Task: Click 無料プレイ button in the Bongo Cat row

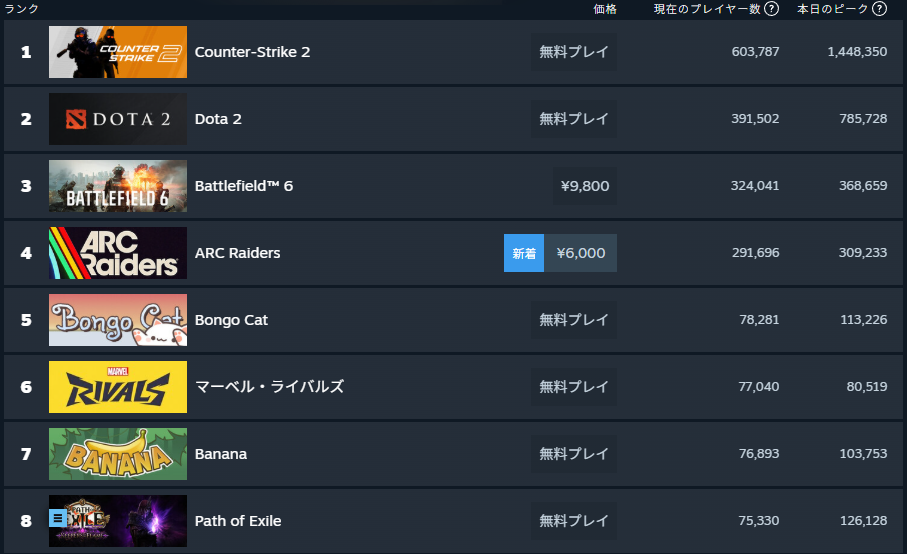Action: tap(573, 320)
